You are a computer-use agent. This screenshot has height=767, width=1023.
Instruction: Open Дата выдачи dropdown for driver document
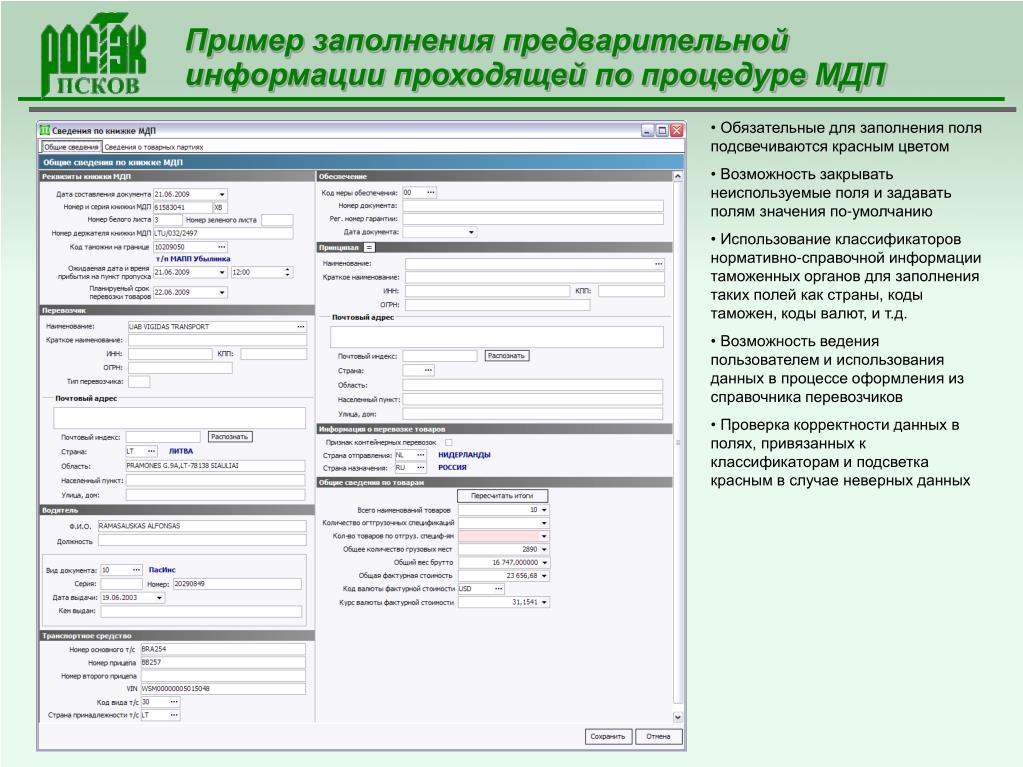tap(159, 597)
